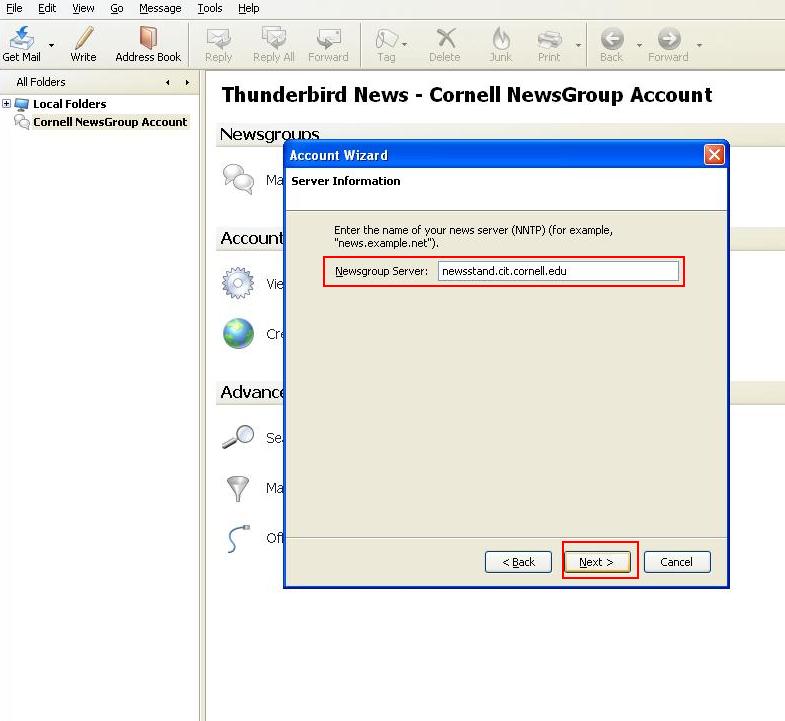This screenshot has height=721, width=785.
Task: Open the Message menu
Action: 160,8
